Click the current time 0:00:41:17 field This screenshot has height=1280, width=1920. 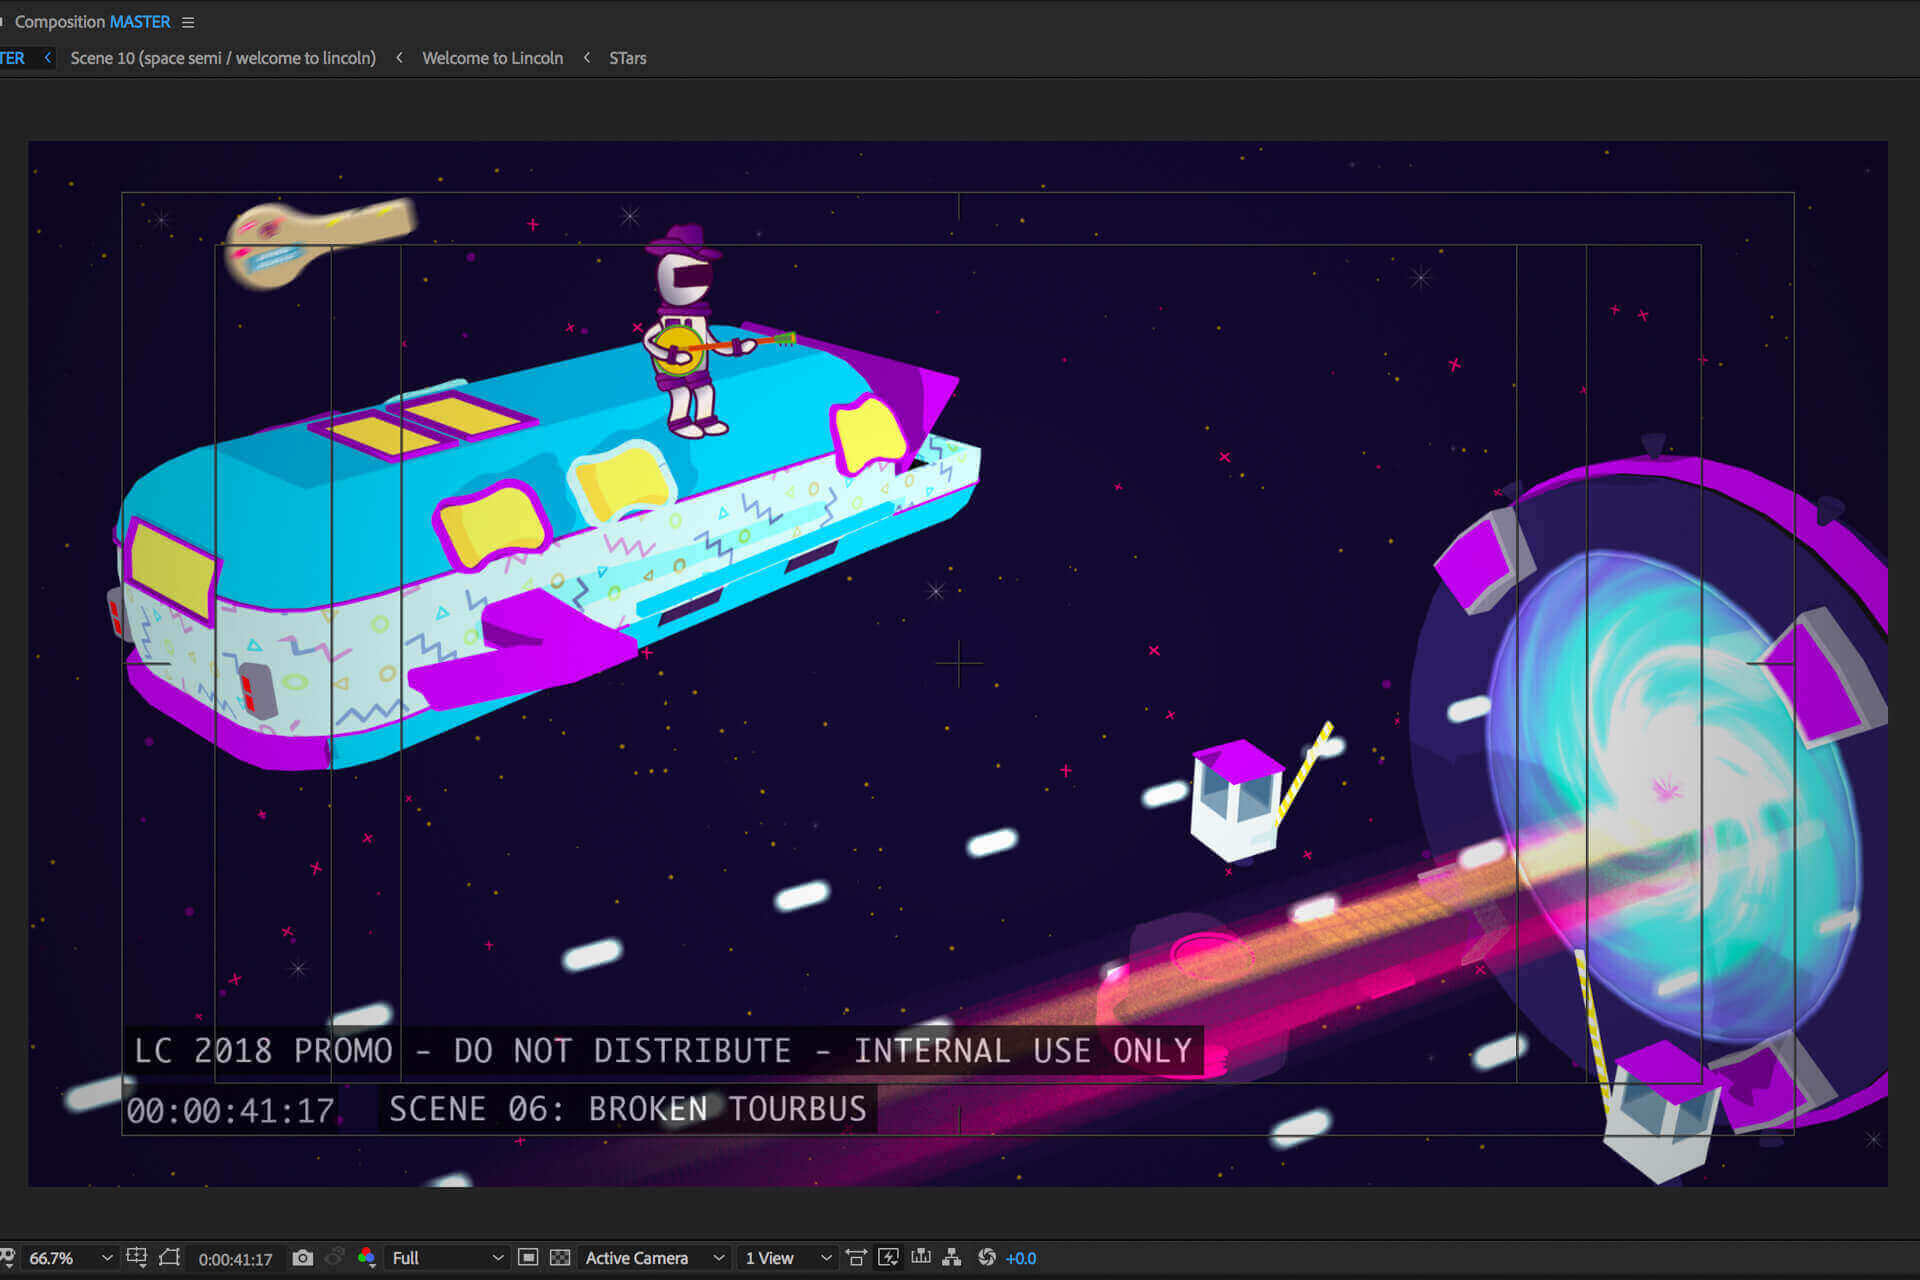coord(235,1259)
